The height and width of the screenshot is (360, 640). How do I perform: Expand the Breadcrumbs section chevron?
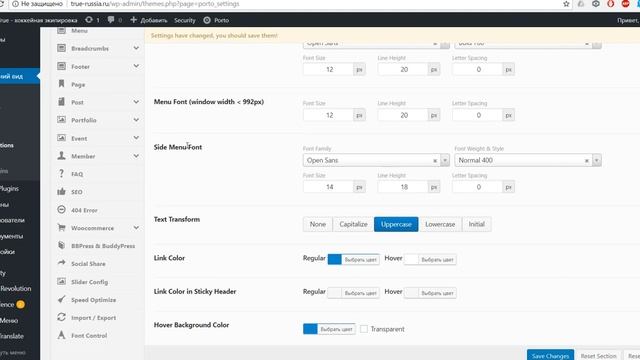(x=136, y=48)
